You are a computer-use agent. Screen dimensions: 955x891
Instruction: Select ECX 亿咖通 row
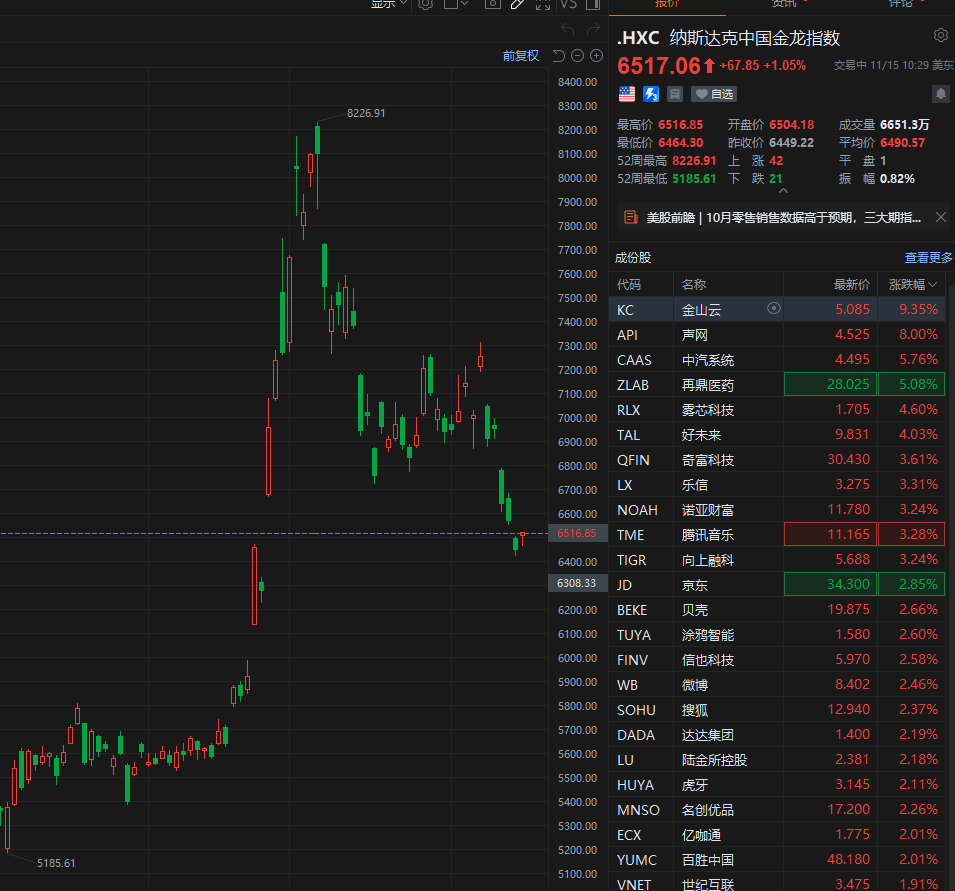tap(777, 834)
